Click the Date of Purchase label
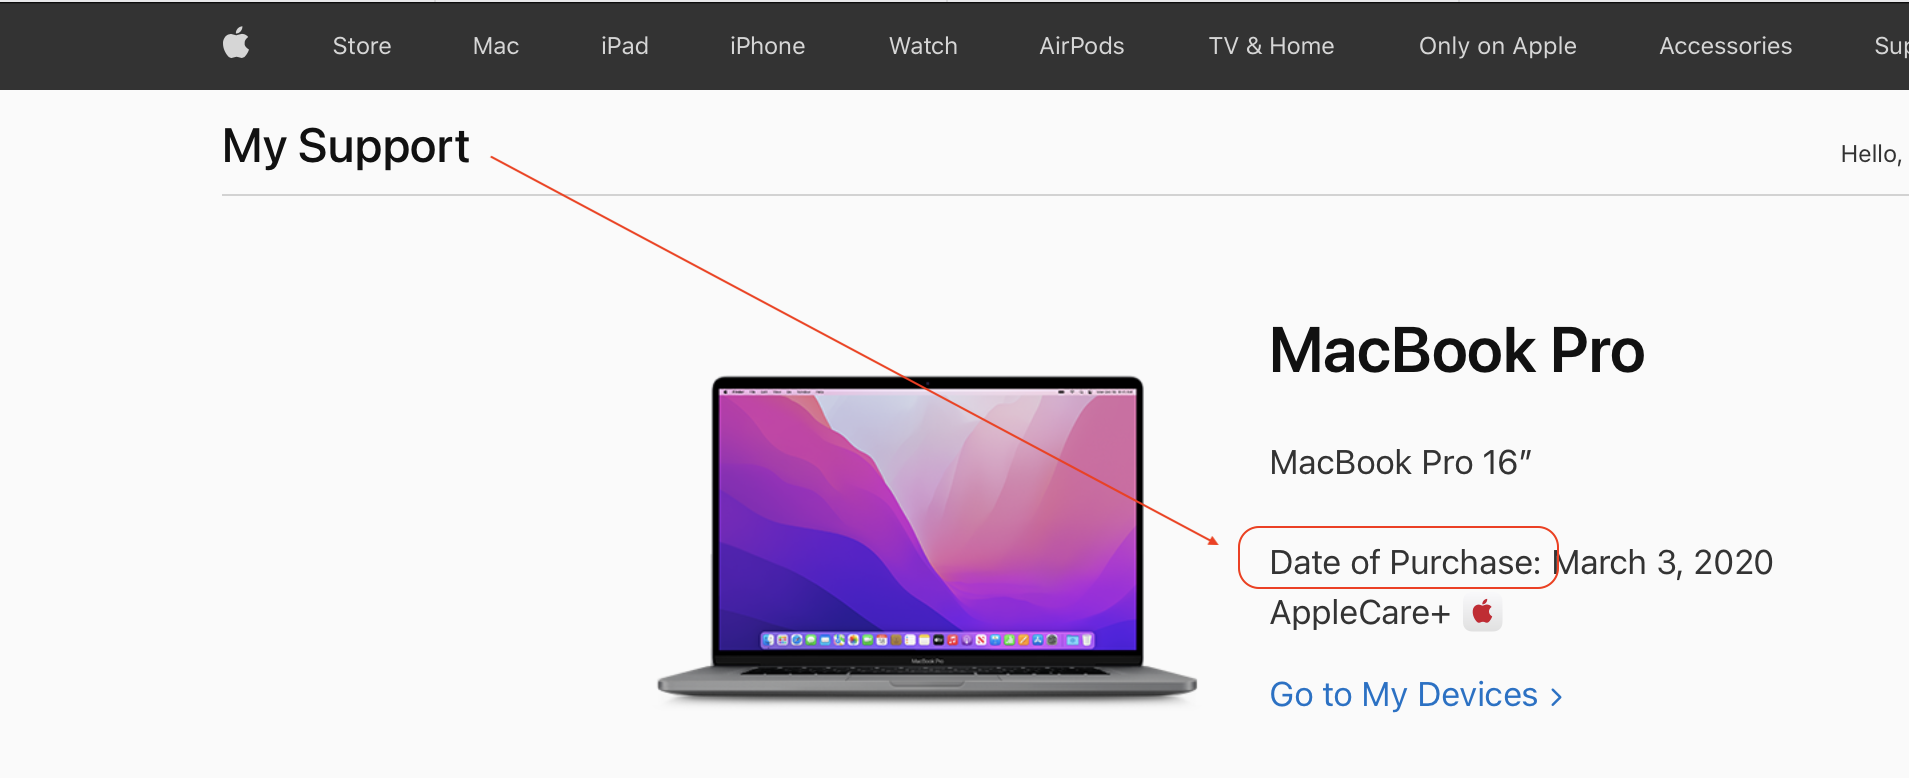1909x778 pixels. coord(1405,563)
